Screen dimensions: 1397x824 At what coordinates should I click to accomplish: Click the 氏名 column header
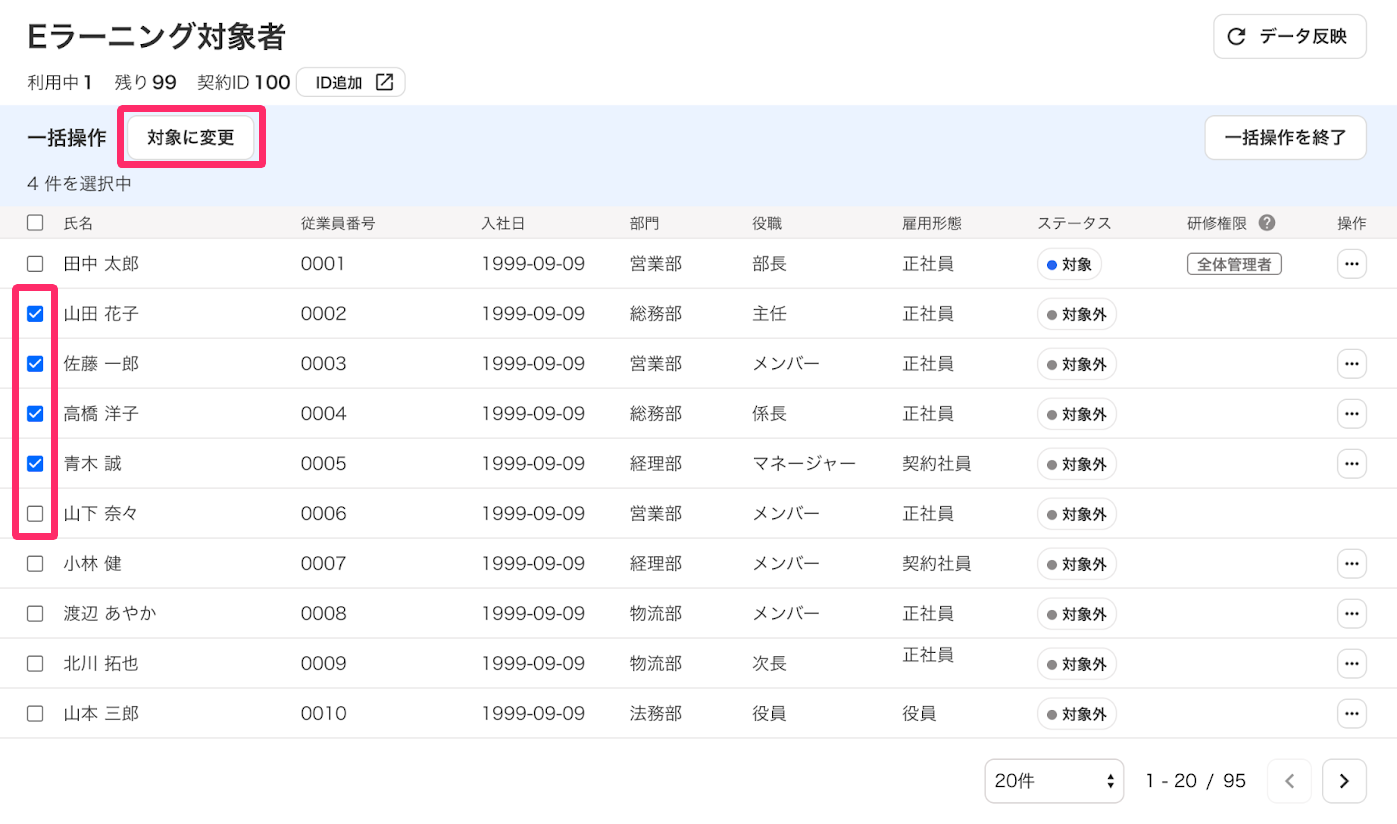(78, 223)
